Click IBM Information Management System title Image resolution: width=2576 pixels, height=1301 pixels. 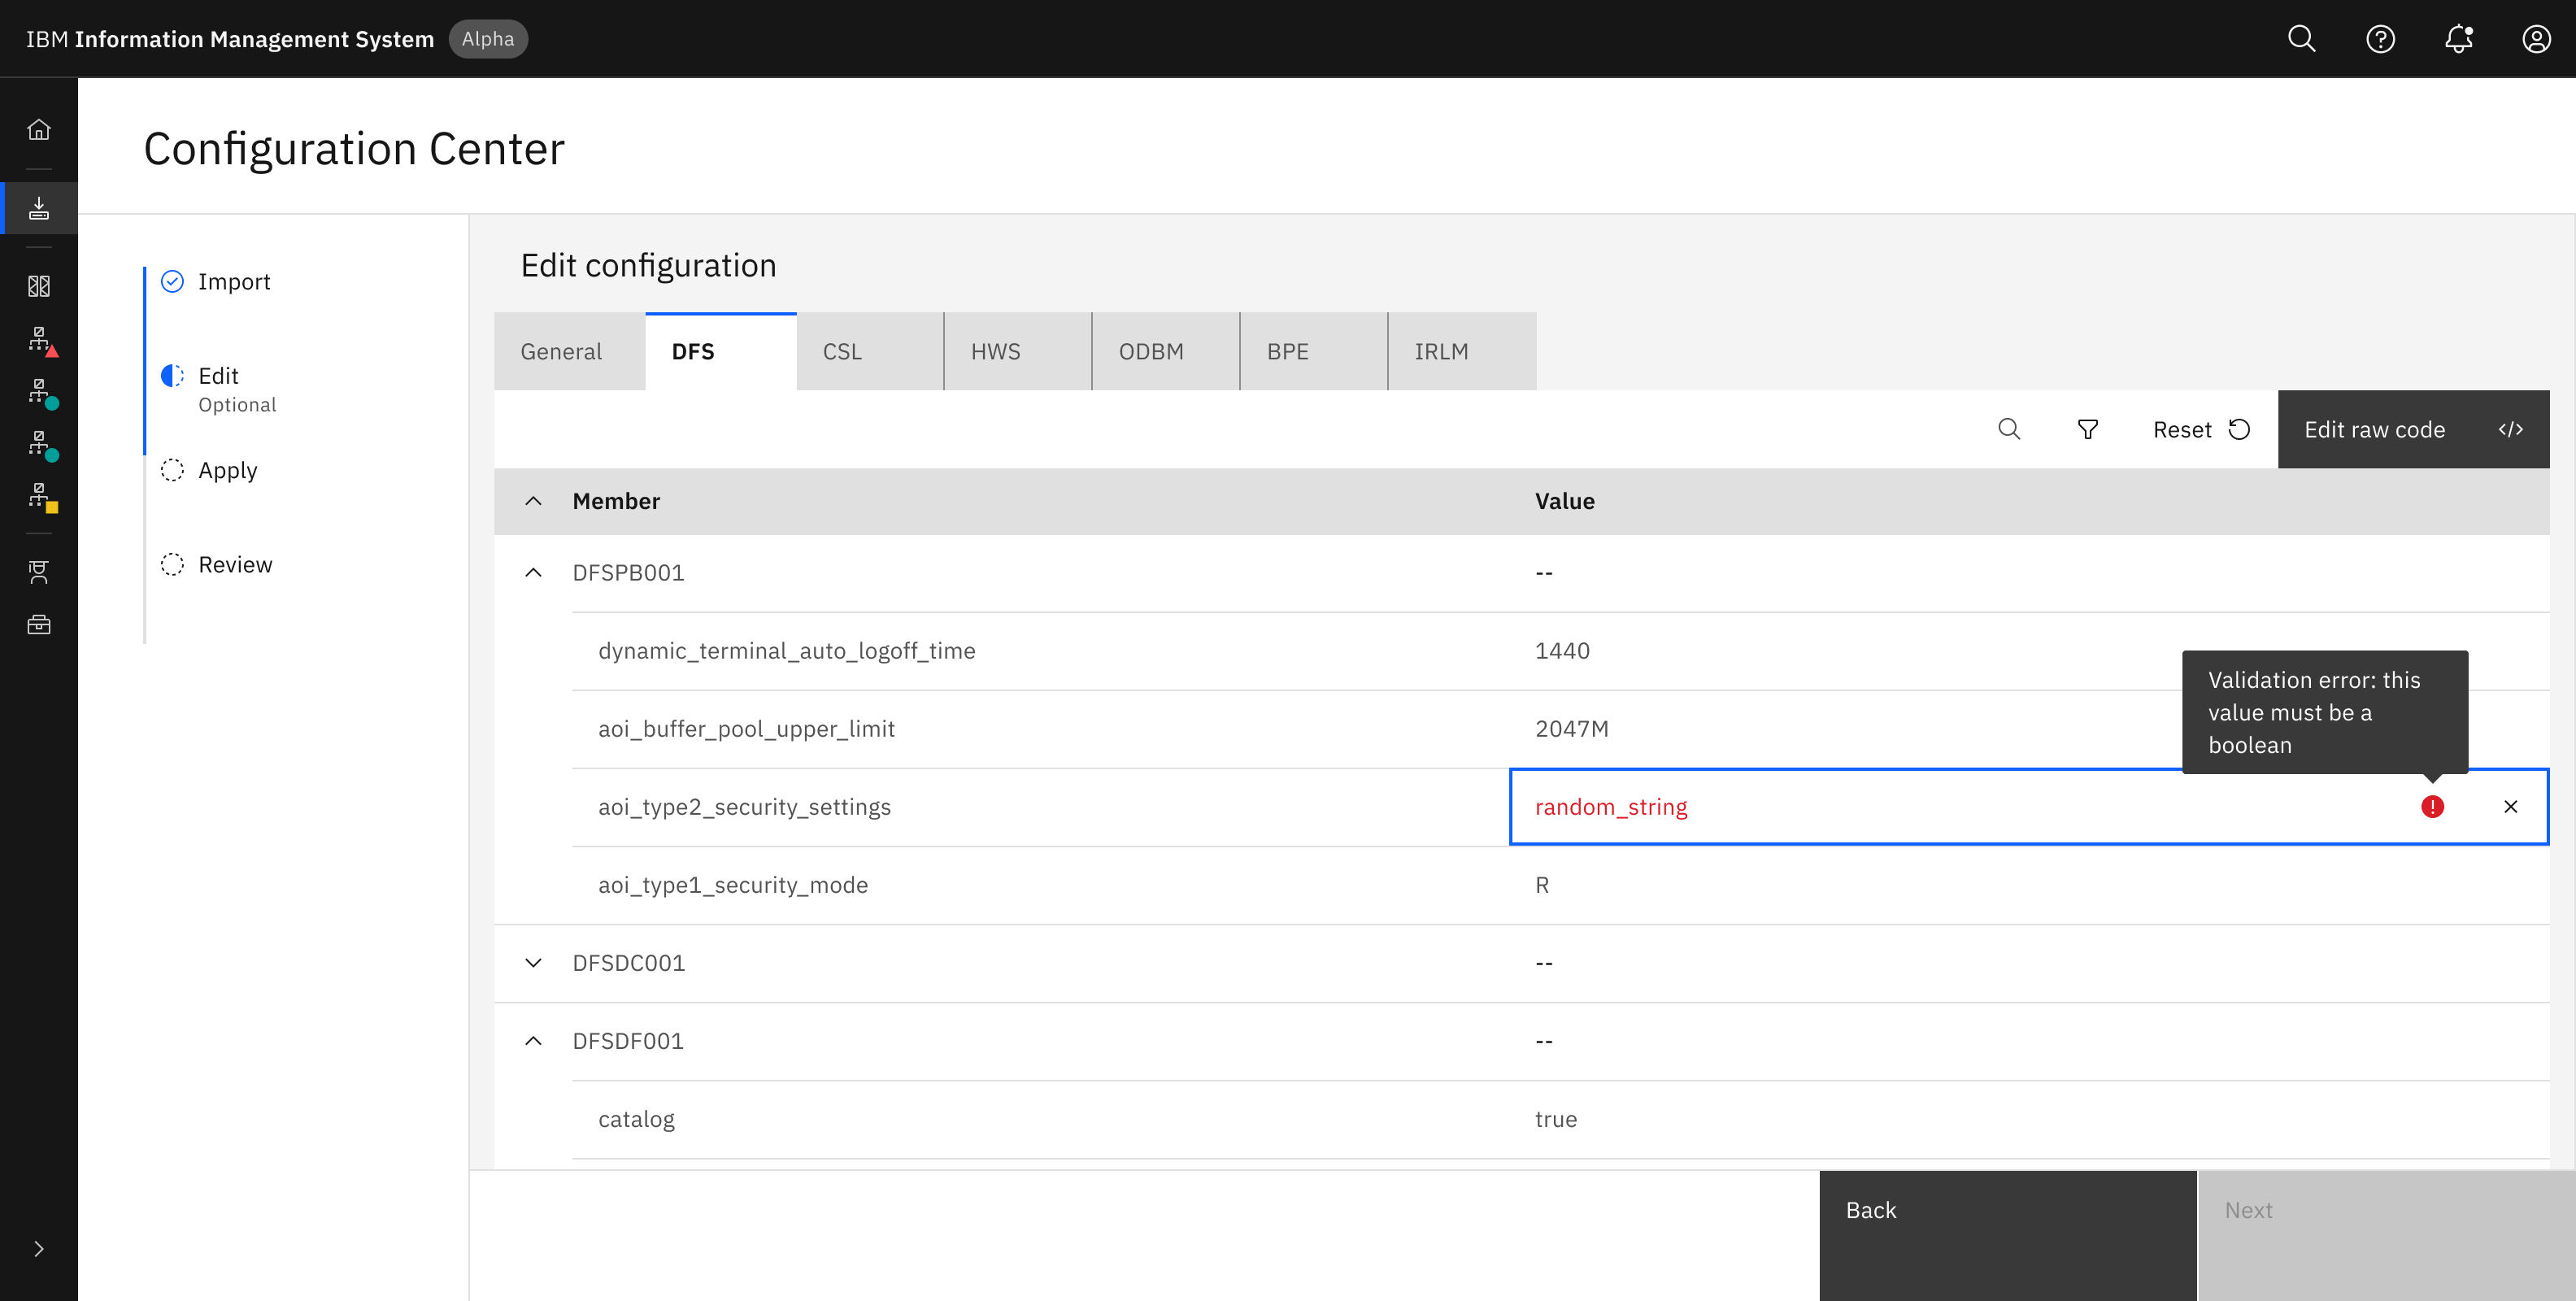(x=230, y=39)
